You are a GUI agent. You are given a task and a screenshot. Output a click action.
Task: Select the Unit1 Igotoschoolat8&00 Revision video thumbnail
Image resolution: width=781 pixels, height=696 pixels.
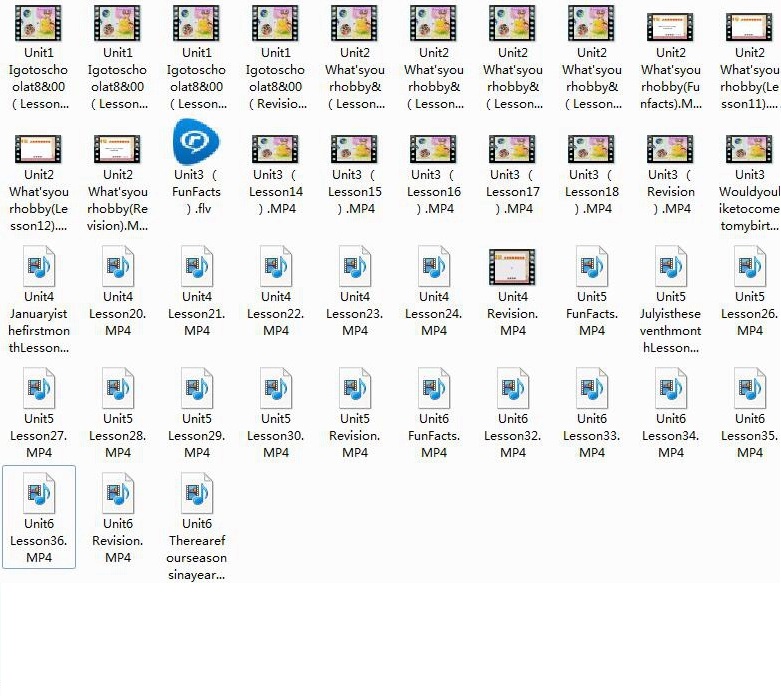point(275,24)
